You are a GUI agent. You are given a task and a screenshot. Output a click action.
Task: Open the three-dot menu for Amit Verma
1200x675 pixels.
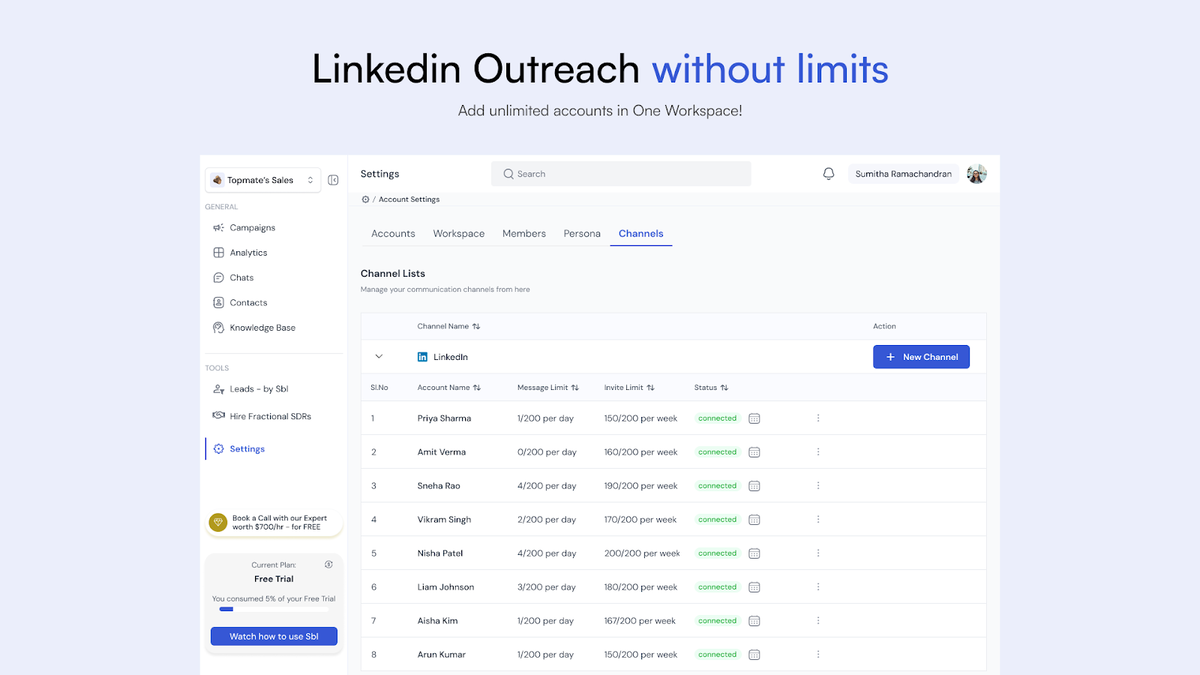point(818,452)
